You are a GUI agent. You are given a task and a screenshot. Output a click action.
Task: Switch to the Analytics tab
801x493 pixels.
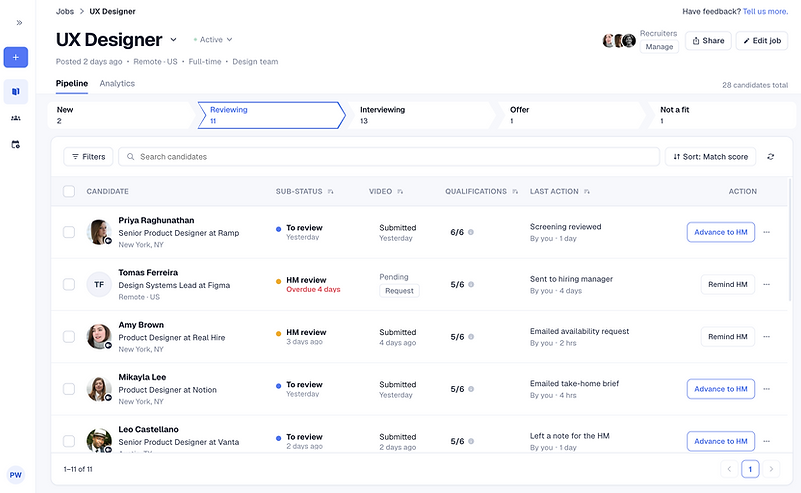click(117, 84)
